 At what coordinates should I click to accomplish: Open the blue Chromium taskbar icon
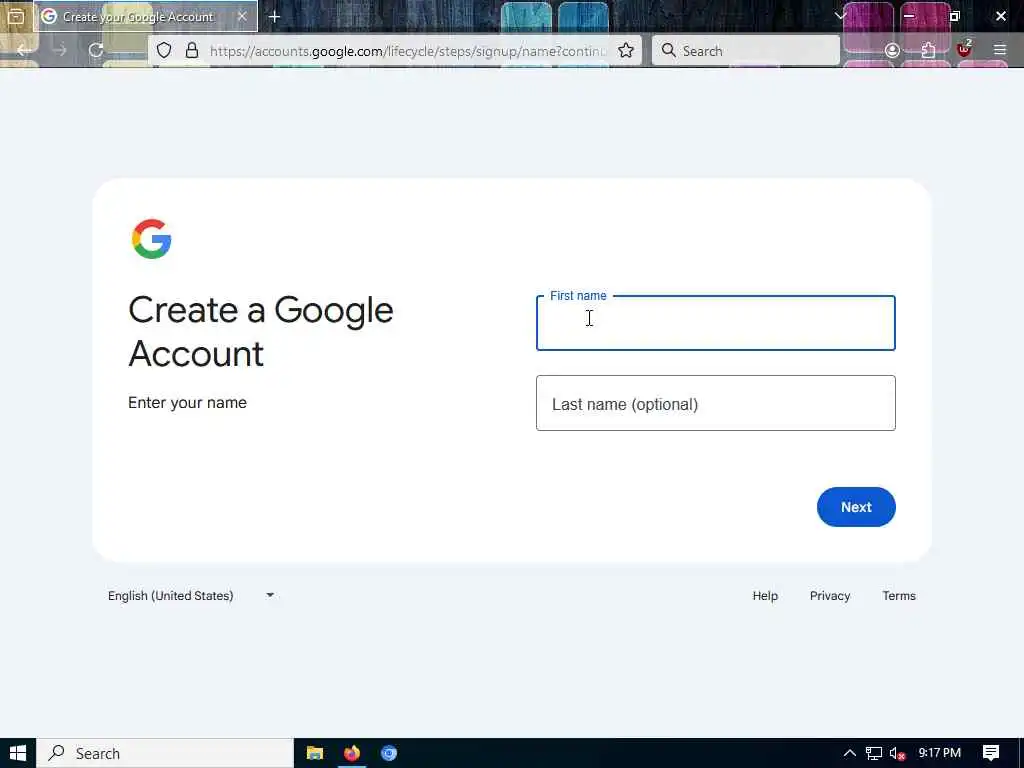[389, 753]
